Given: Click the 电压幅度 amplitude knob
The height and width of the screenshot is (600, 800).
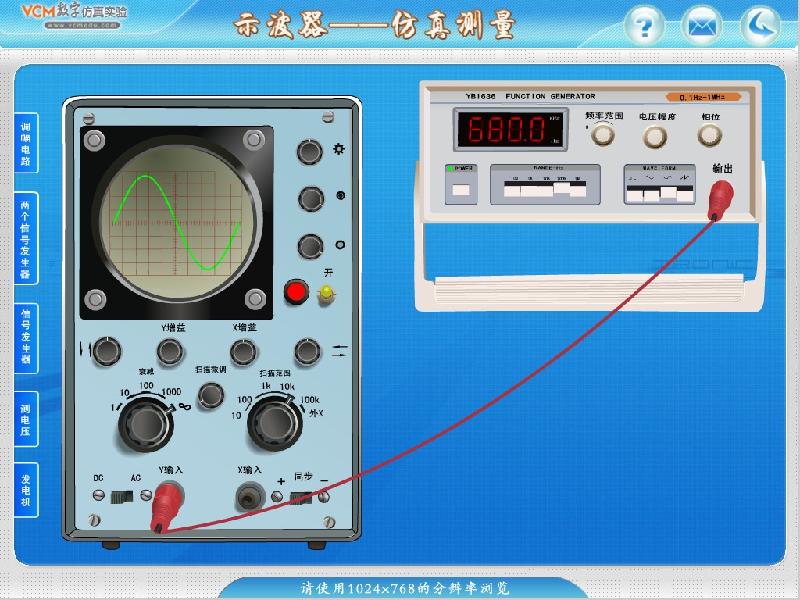Looking at the screenshot, I should tap(656, 137).
